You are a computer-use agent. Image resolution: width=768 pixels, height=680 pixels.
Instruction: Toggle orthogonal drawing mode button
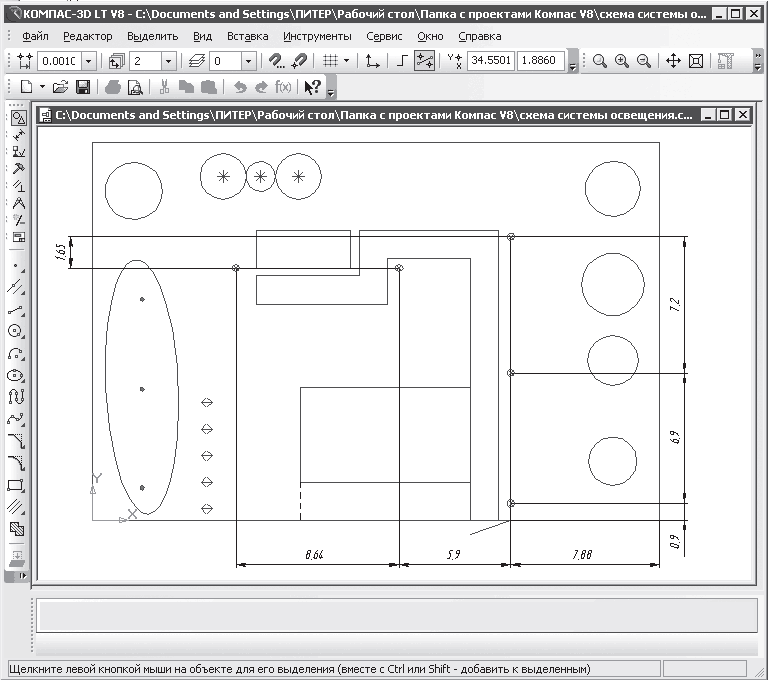pos(402,61)
